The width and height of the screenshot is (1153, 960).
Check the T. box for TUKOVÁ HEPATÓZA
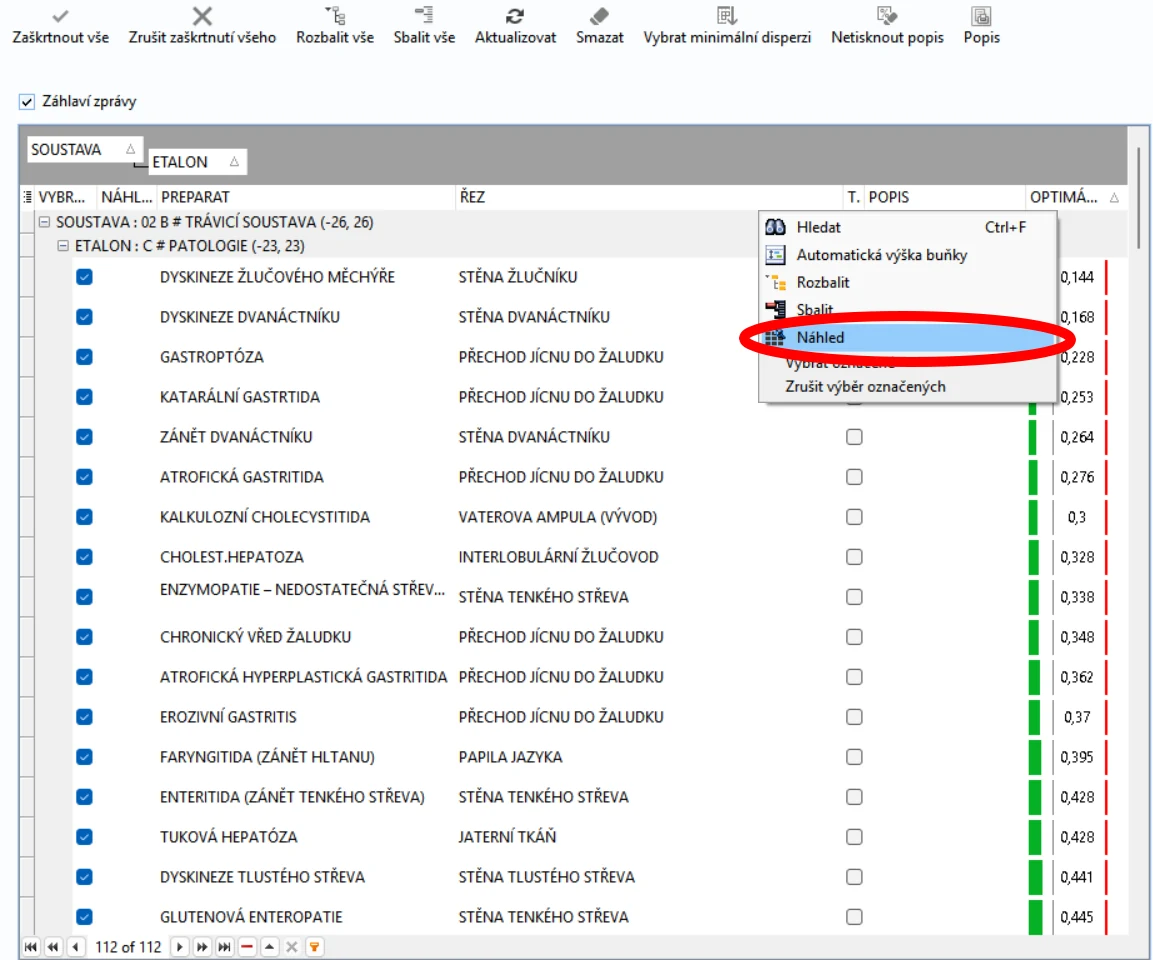point(854,837)
